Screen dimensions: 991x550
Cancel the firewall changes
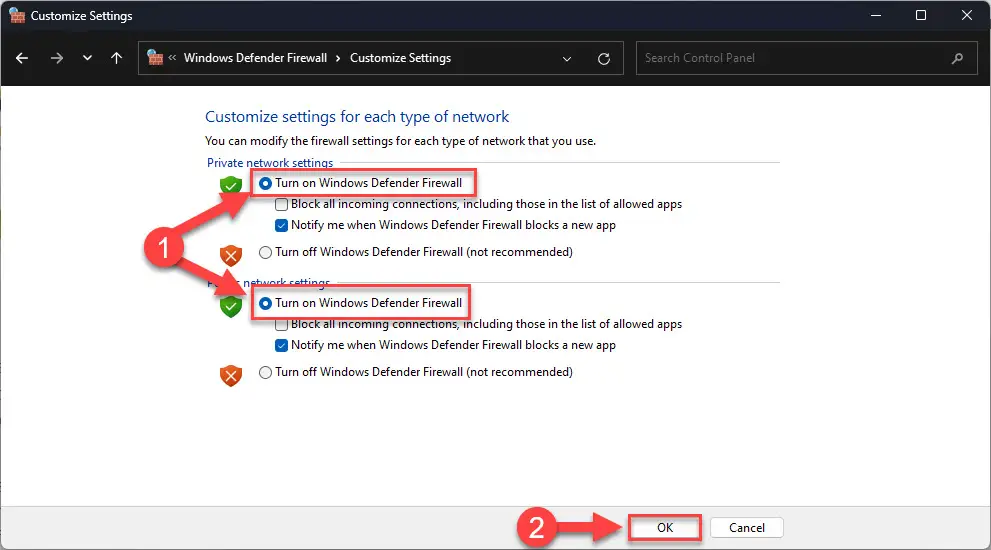click(x=746, y=528)
